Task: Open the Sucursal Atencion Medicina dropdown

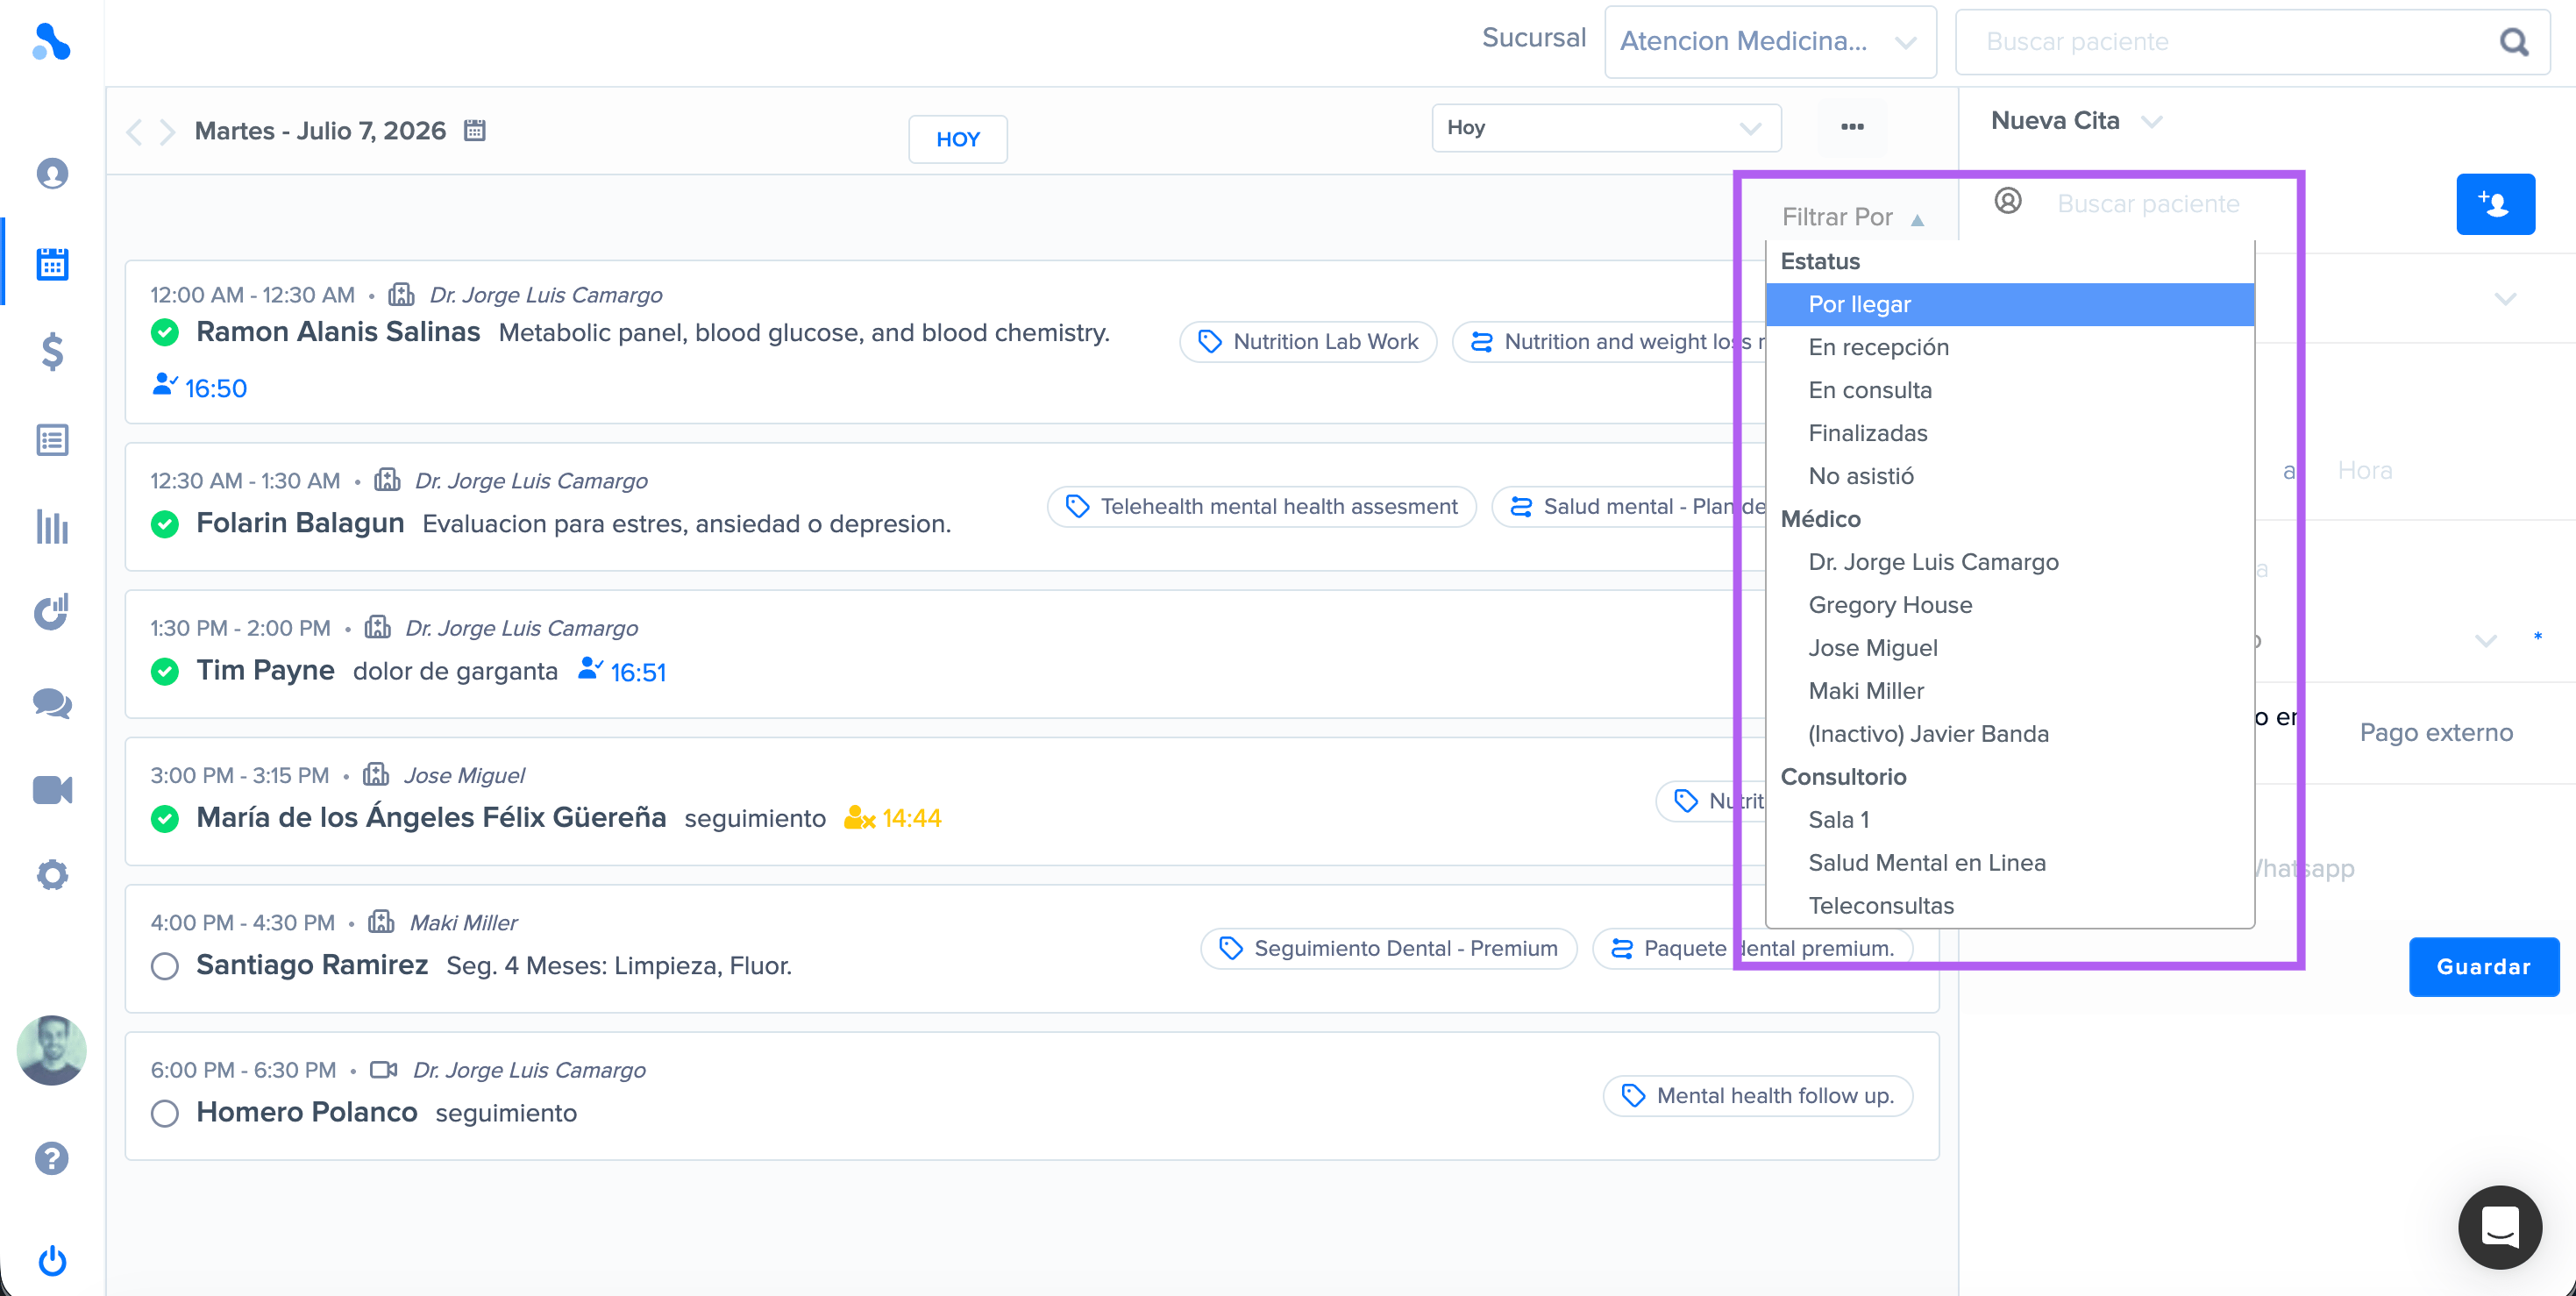Action: (1770, 42)
